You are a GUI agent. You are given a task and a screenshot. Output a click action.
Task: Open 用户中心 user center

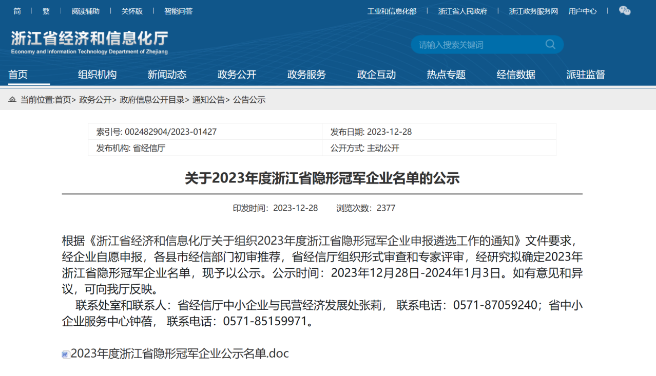coord(582,11)
